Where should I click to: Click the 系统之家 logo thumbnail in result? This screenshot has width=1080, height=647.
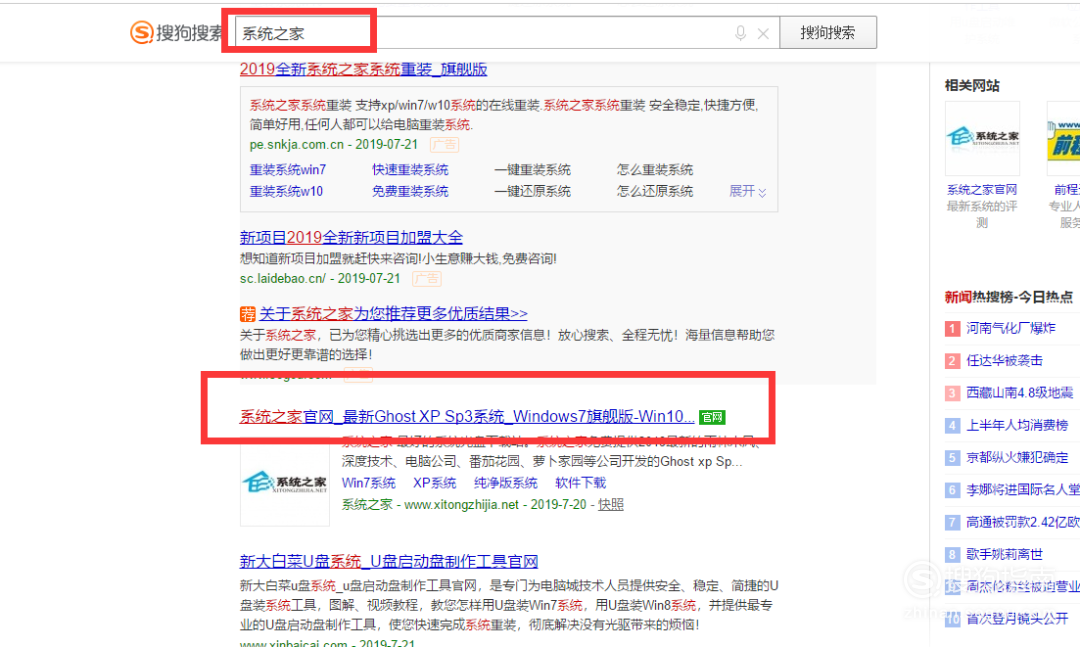point(284,482)
